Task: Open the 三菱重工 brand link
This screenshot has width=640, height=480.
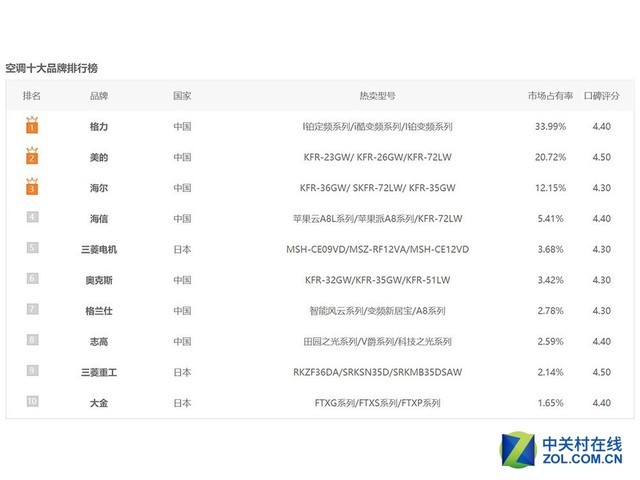Action: point(99,371)
